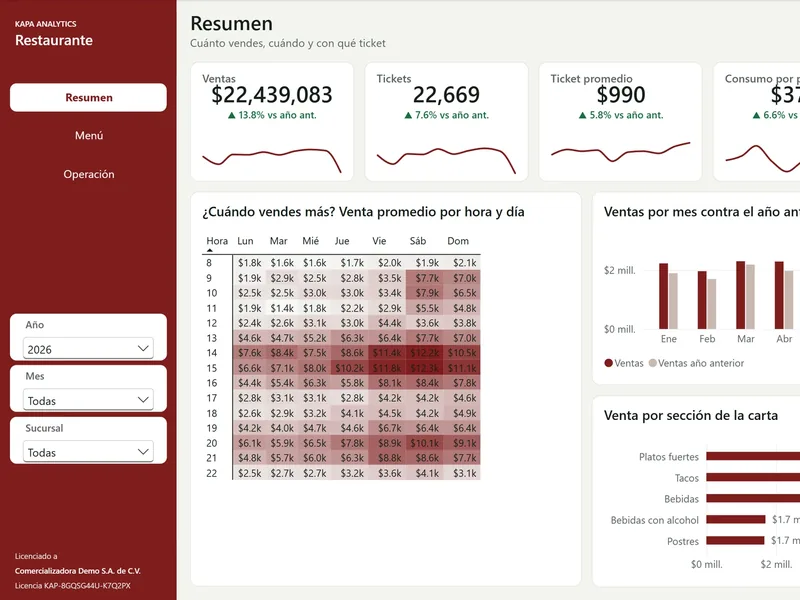This screenshot has width=800, height=600.
Task: Click the Hora sort arrow indicator
Action: 210,251
